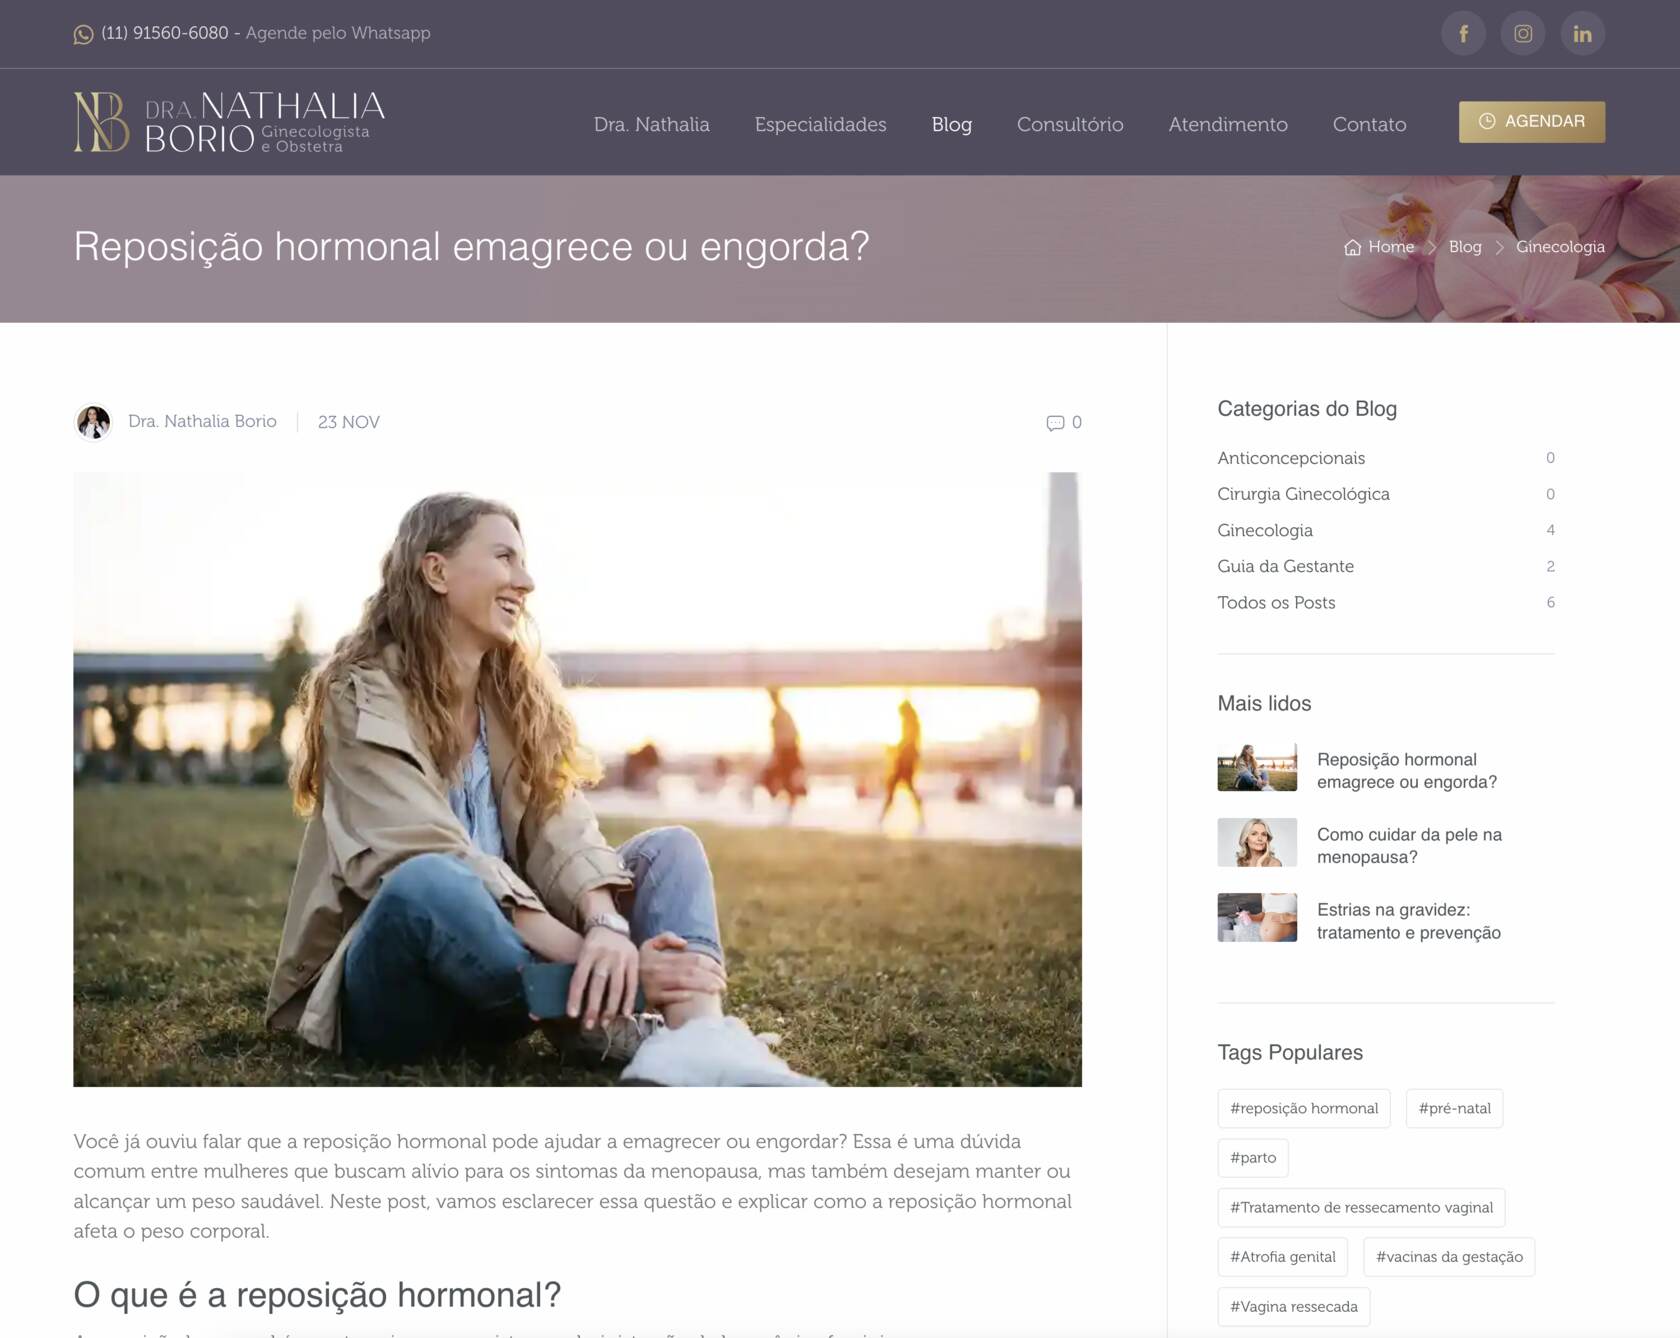Open thumbnail for menopausa skin care post
Viewport: 1680px width, 1338px height.
coord(1257,842)
